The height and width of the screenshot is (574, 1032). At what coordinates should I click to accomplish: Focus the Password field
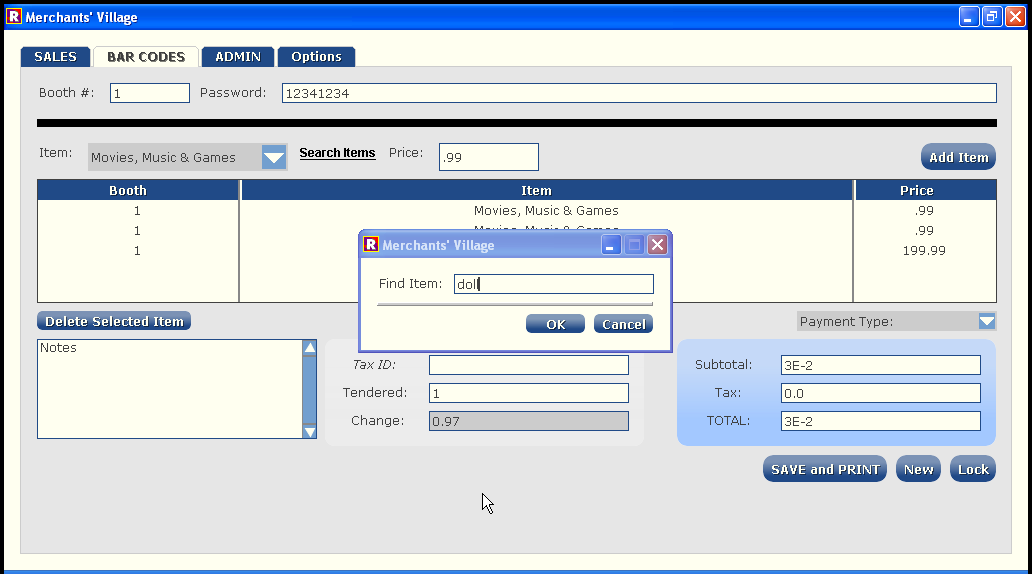click(x=639, y=93)
